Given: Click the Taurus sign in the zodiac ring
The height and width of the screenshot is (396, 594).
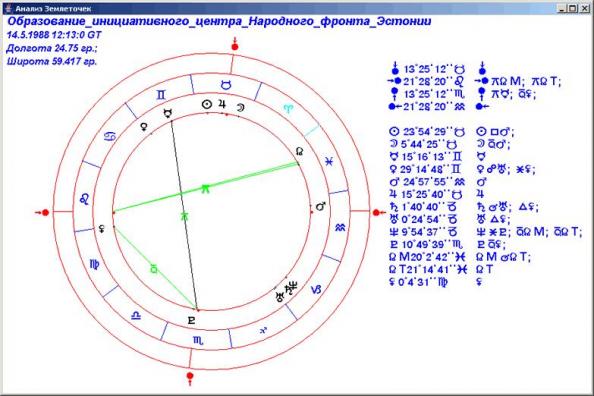Looking at the screenshot, I should coord(226,86).
